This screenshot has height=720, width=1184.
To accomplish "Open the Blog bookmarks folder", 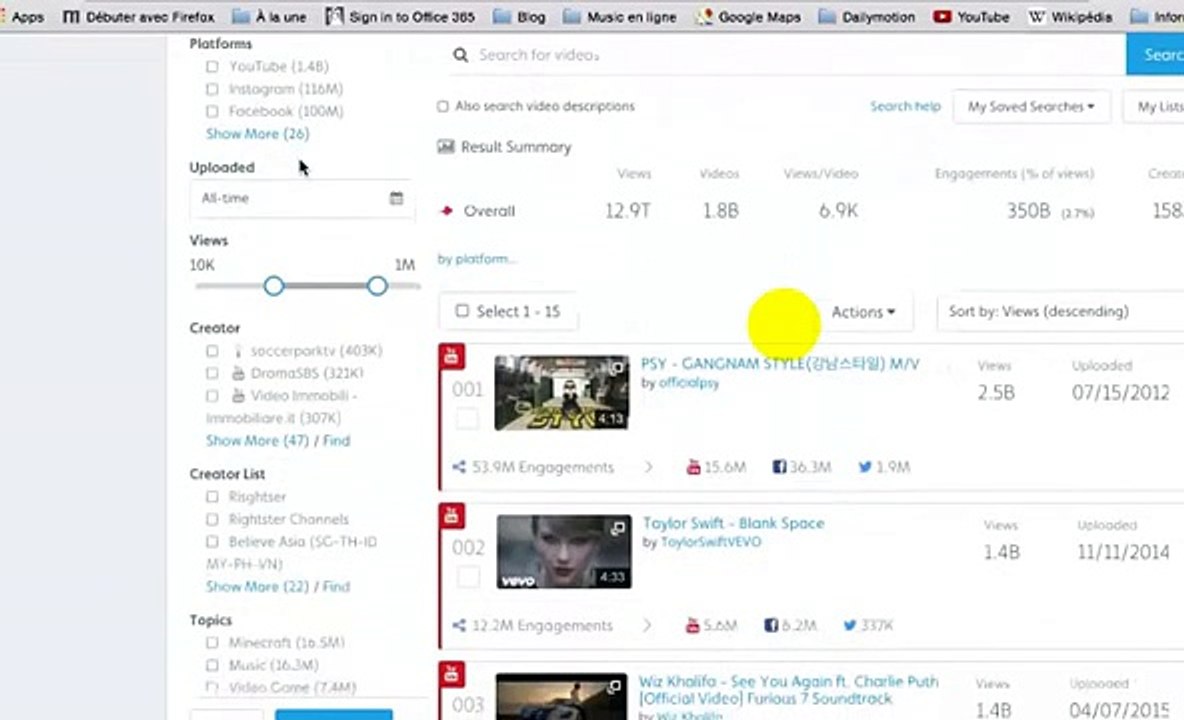I will tap(520, 17).
